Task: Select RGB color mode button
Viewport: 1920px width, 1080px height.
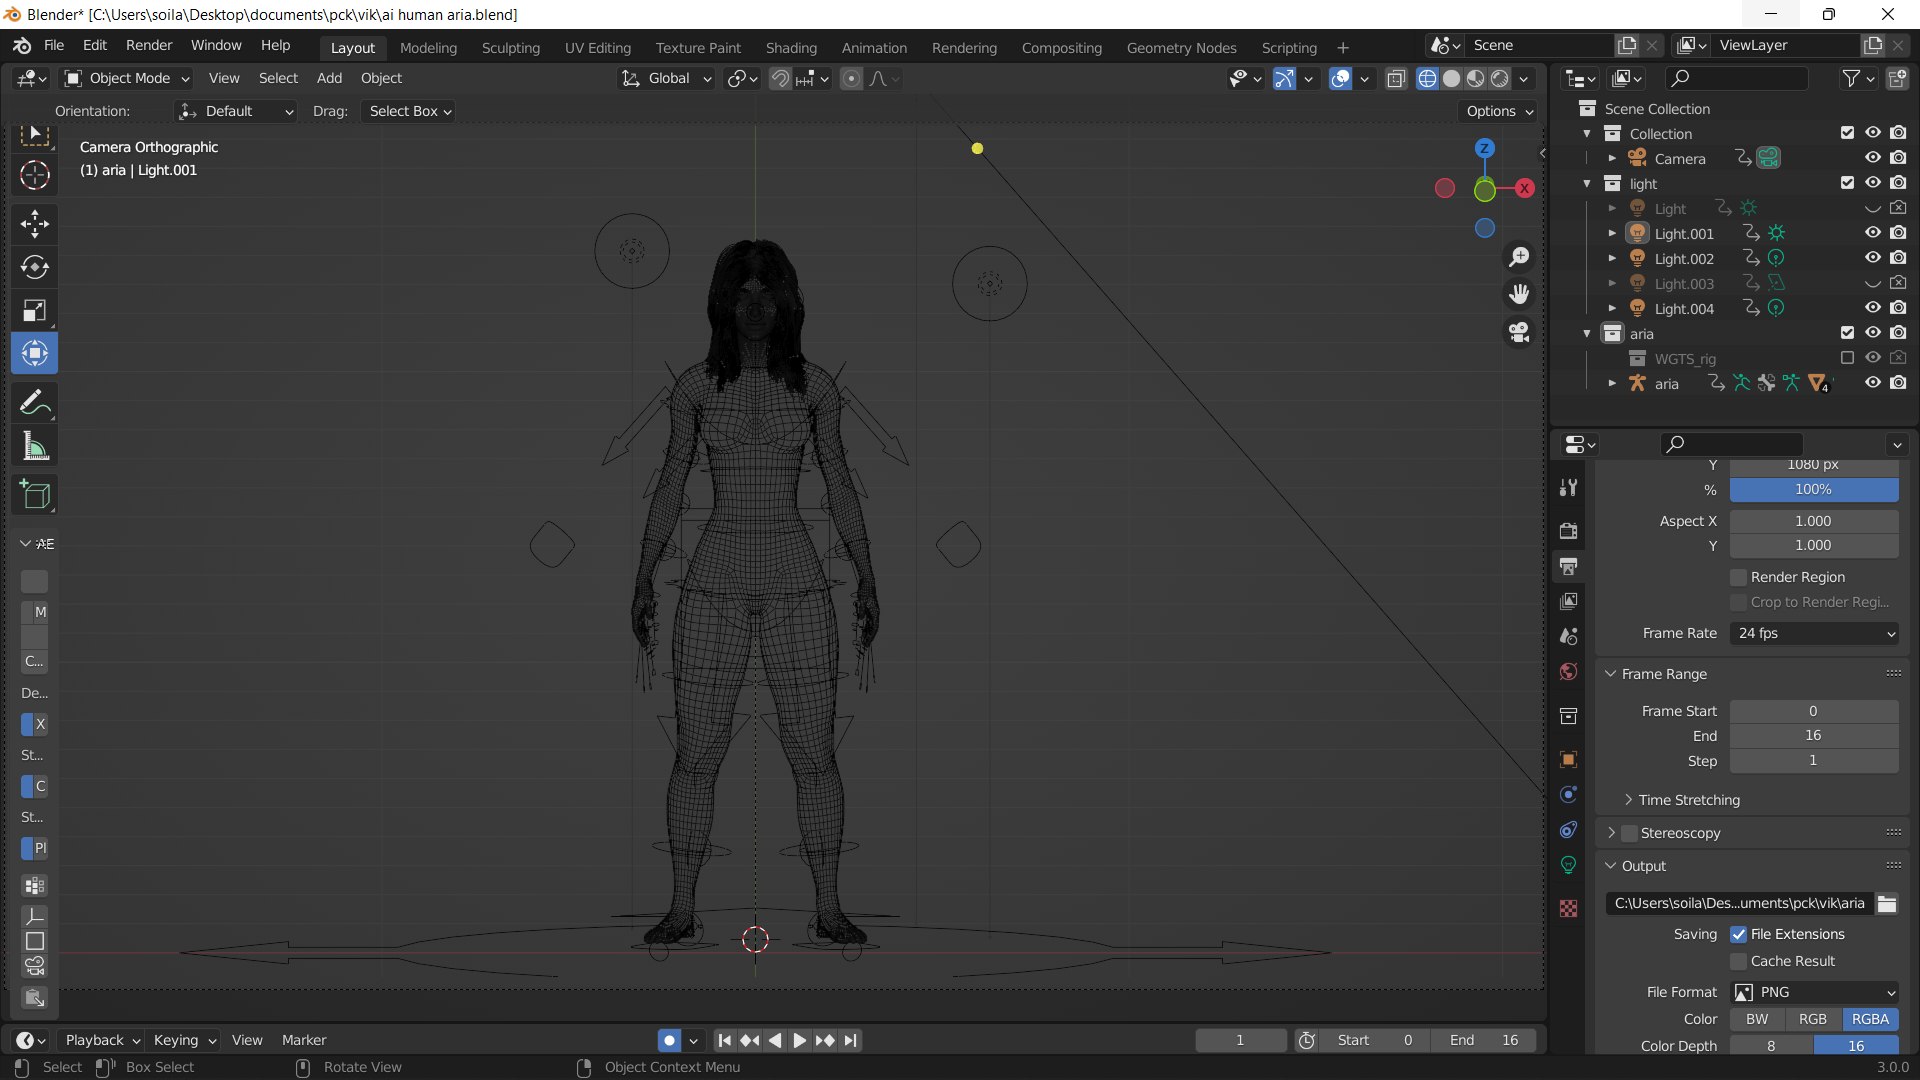Action: [x=1812, y=1019]
